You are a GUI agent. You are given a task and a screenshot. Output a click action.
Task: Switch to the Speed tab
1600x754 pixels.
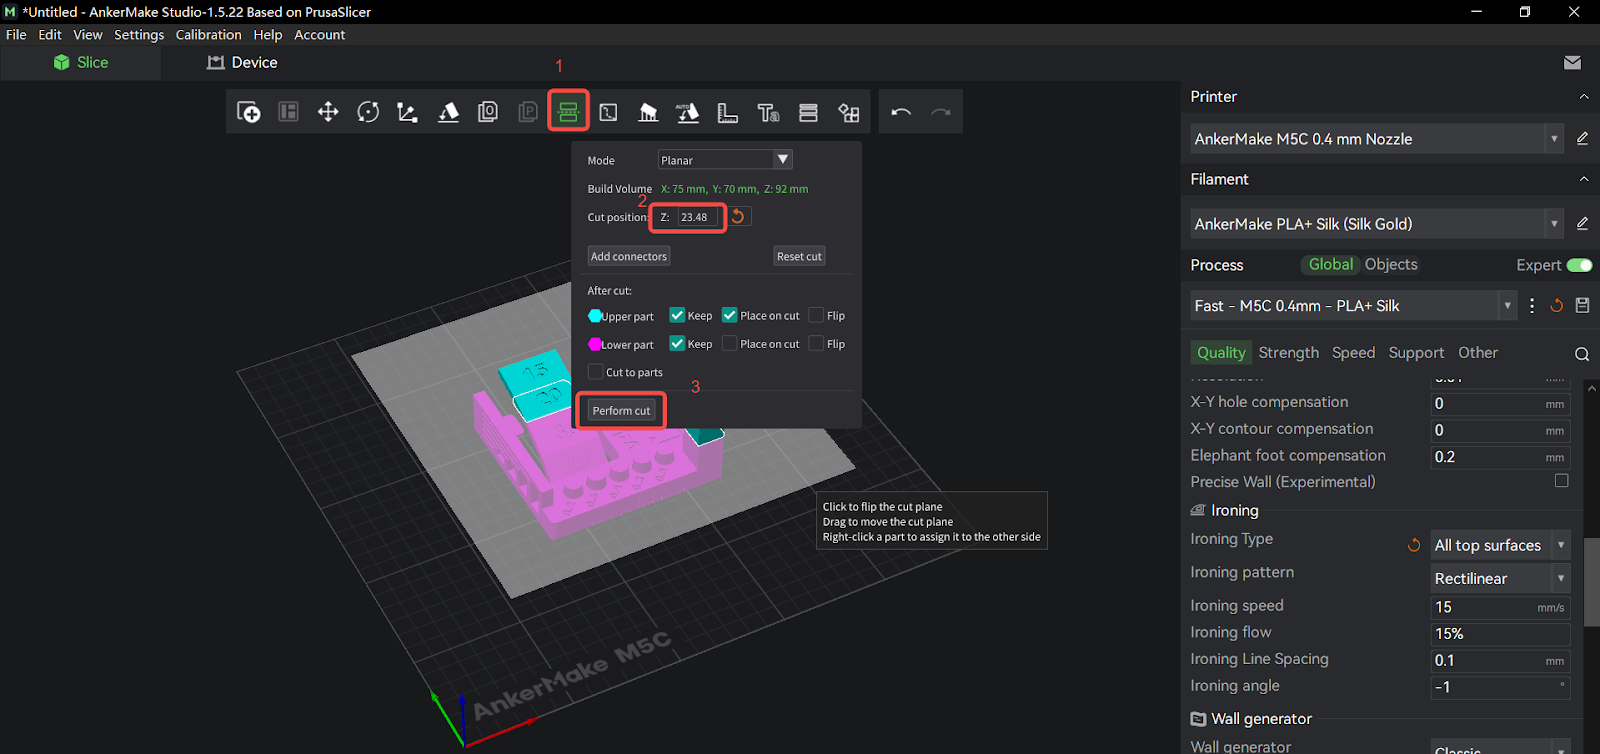pos(1353,352)
